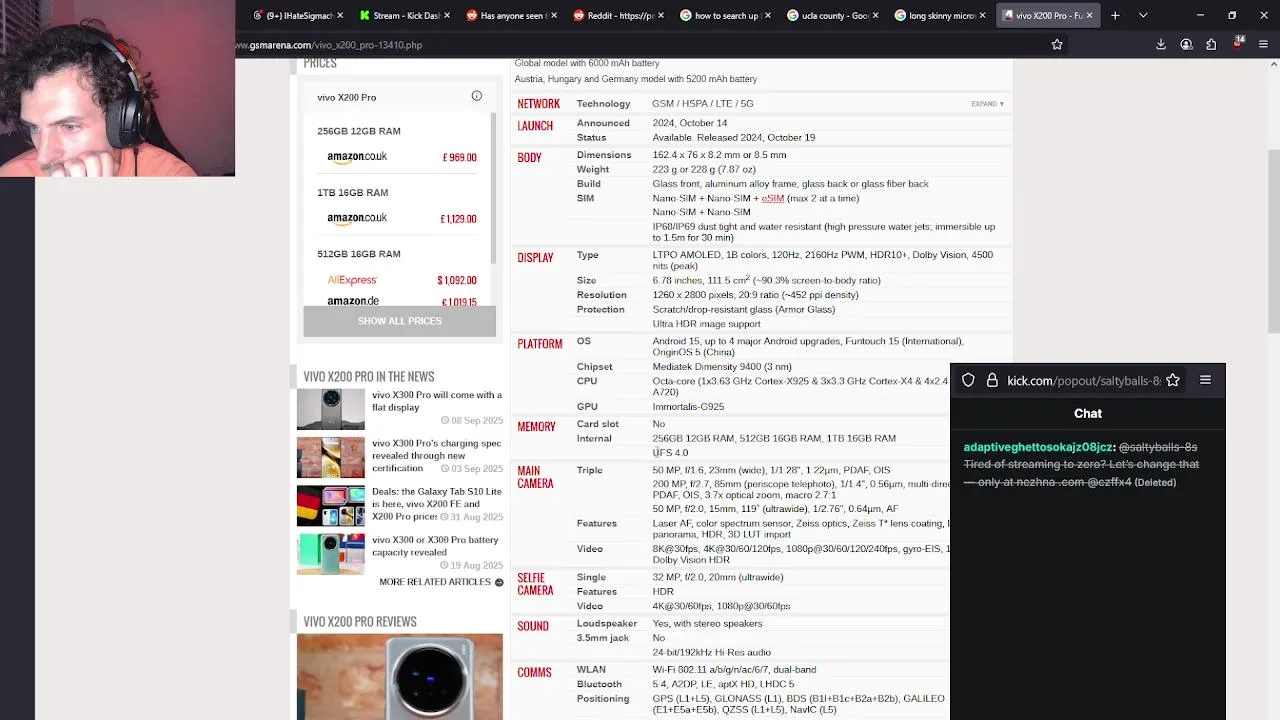Click the Resolution label under DISPLAY
Image resolution: width=1280 pixels, height=720 pixels.
click(602, 295)
